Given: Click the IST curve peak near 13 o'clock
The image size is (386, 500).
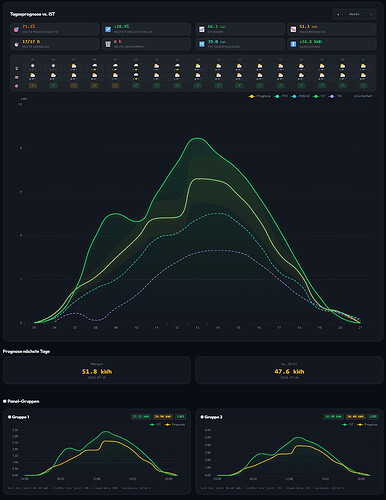Looking at the screenshot, I should click(197, 138).
